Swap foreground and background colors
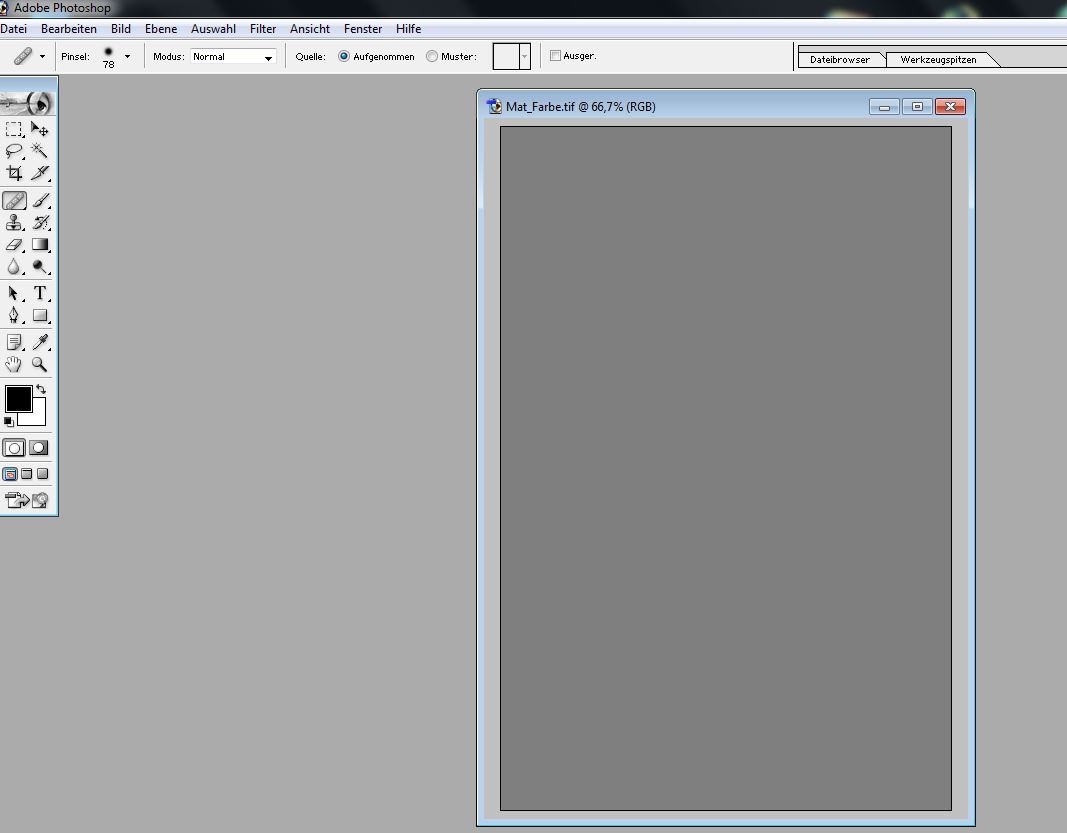This screenshot has width=1067, height=833. [x=41, y=389]
